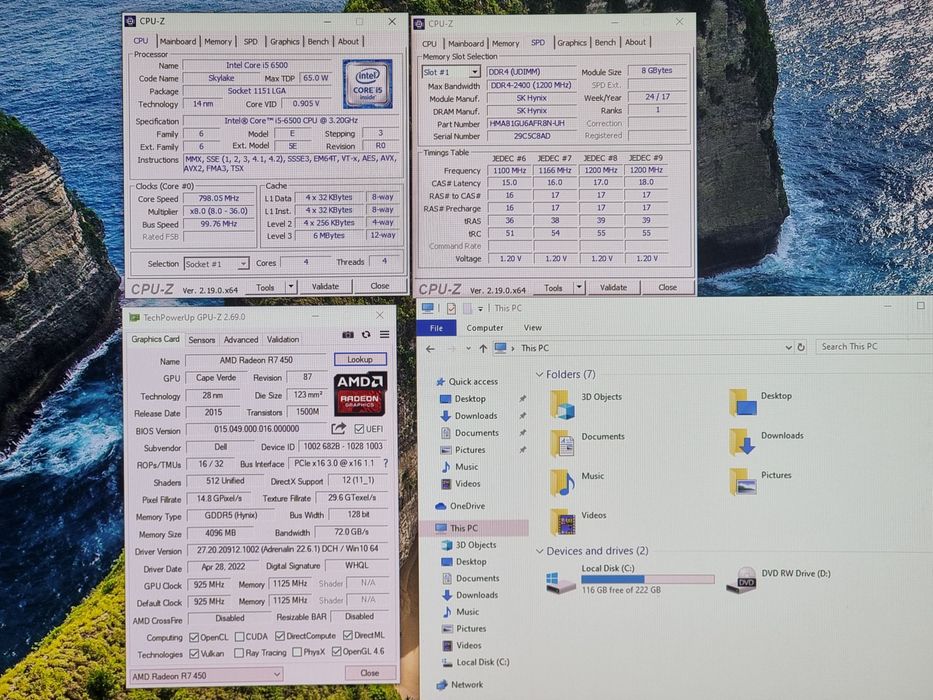The width and height of the screenshot is (933, 700).
Task: Select the Local Disk (C:) drive icon
Action: (561, 581)
